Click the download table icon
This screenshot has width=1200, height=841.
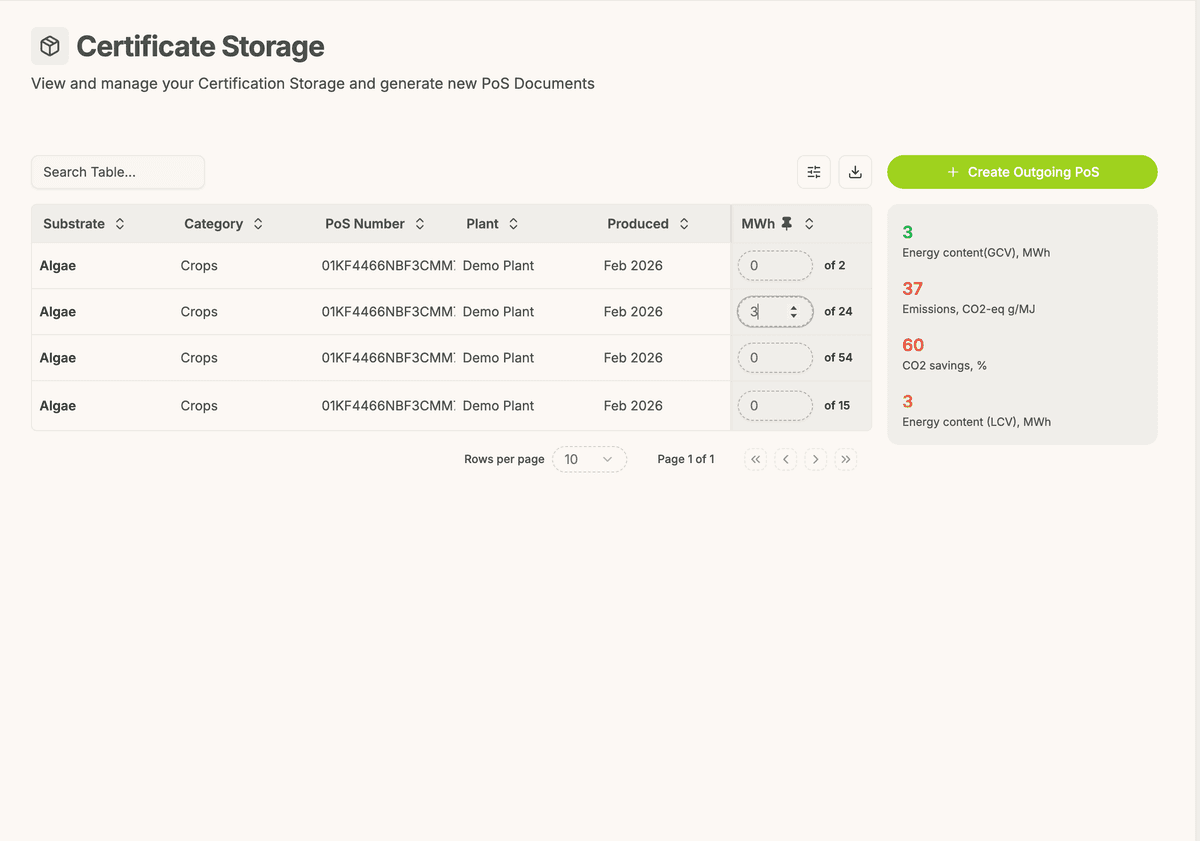855,172
